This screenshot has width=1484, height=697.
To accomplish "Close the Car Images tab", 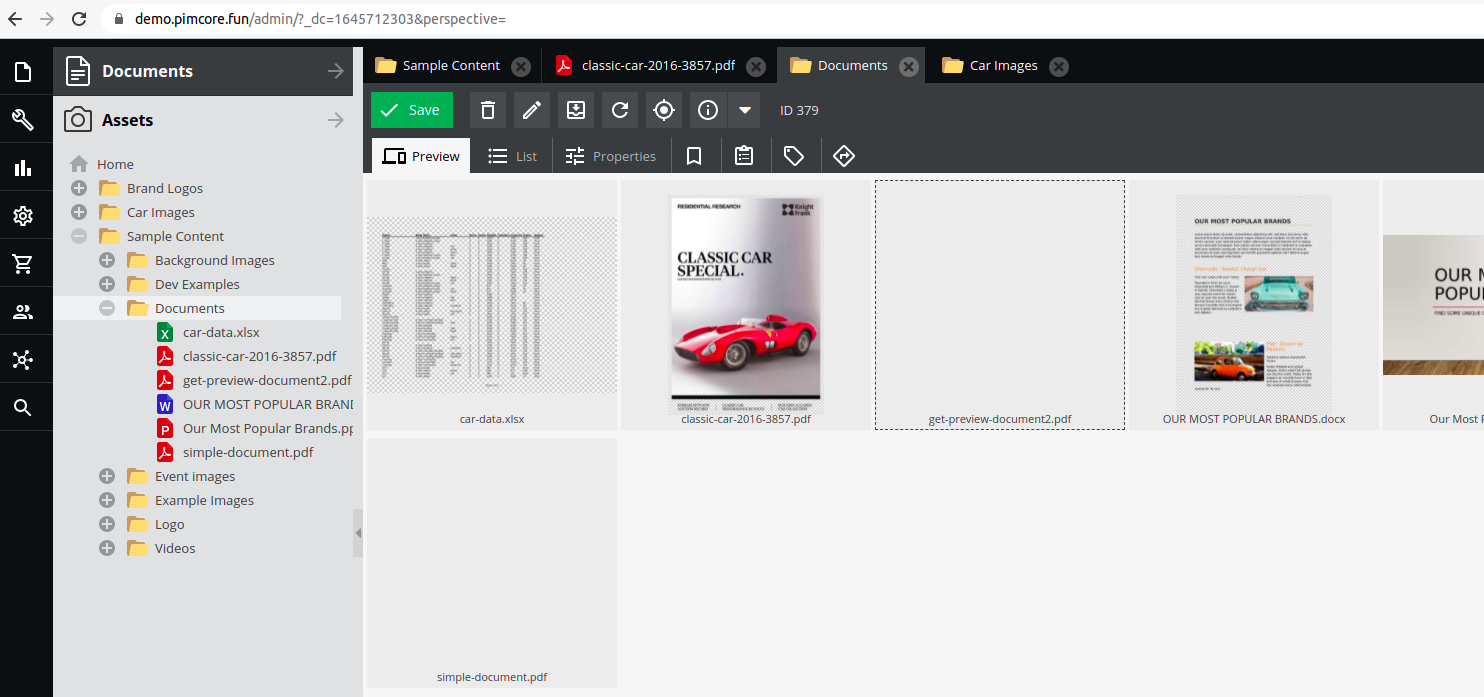I will (x=1058, y=65).
